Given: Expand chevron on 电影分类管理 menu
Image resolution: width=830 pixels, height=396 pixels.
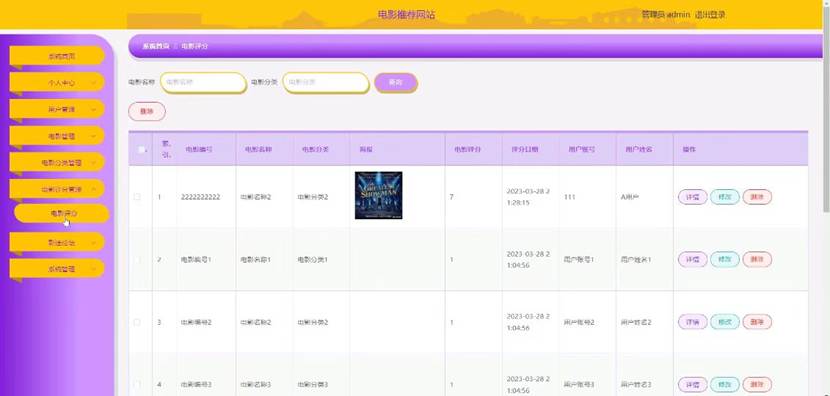Looking at the screenshot, I should 94,163.
